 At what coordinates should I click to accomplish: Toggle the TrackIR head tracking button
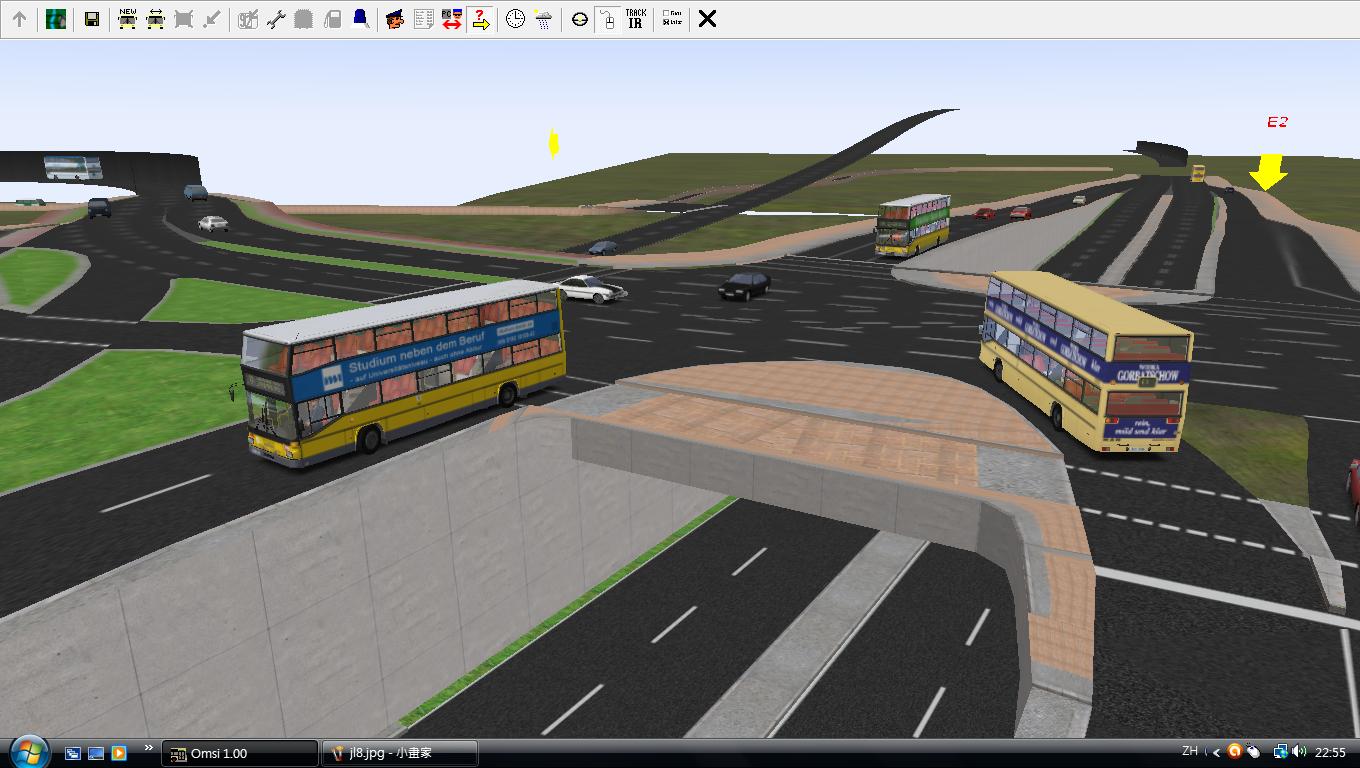635,19
